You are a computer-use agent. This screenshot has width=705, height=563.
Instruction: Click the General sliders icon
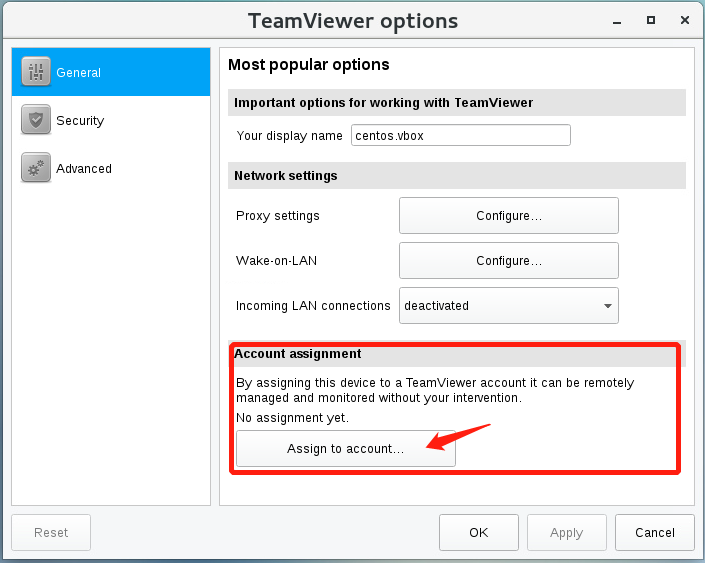pos(36,71)
